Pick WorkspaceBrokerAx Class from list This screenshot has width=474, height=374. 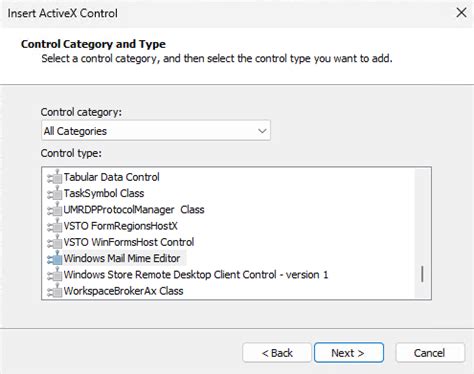pyautogui.click(x=123, y=291)
